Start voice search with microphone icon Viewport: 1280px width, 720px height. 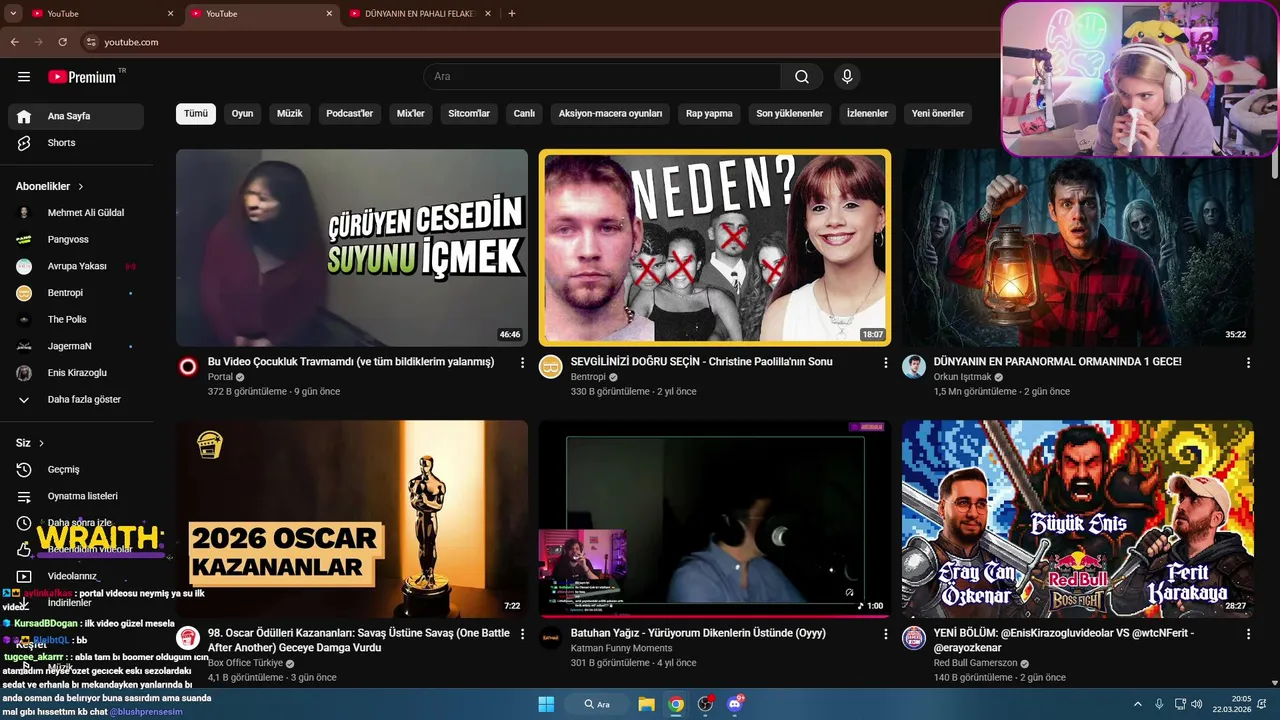[847, 77]
